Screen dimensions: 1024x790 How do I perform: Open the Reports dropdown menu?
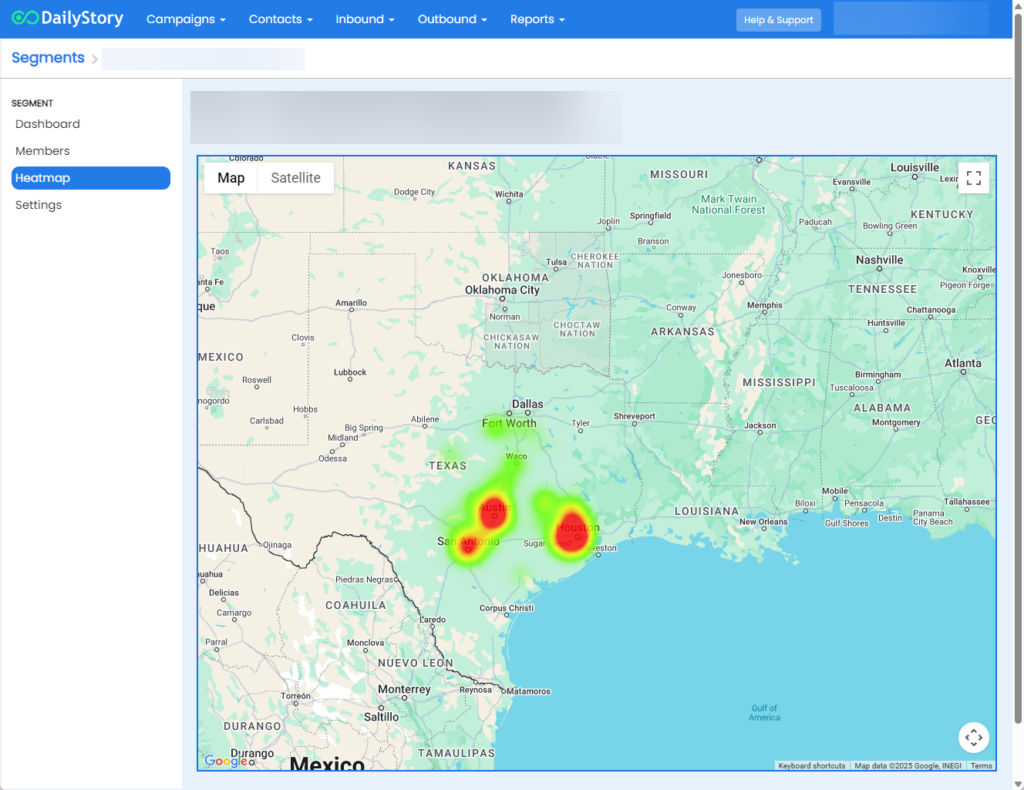537,19
